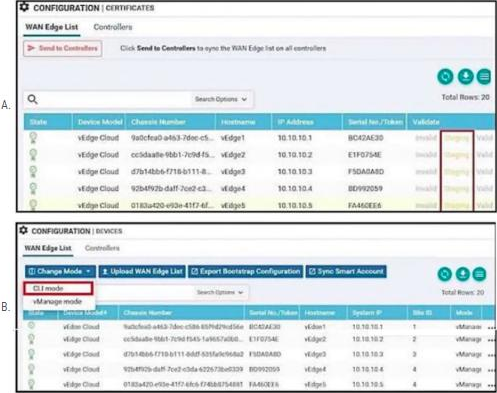Image resolution: width=497 pixels, height=393 pixels.
Task: Set vEdge3 certificate to Valid
Action: [x=485, y=172]
